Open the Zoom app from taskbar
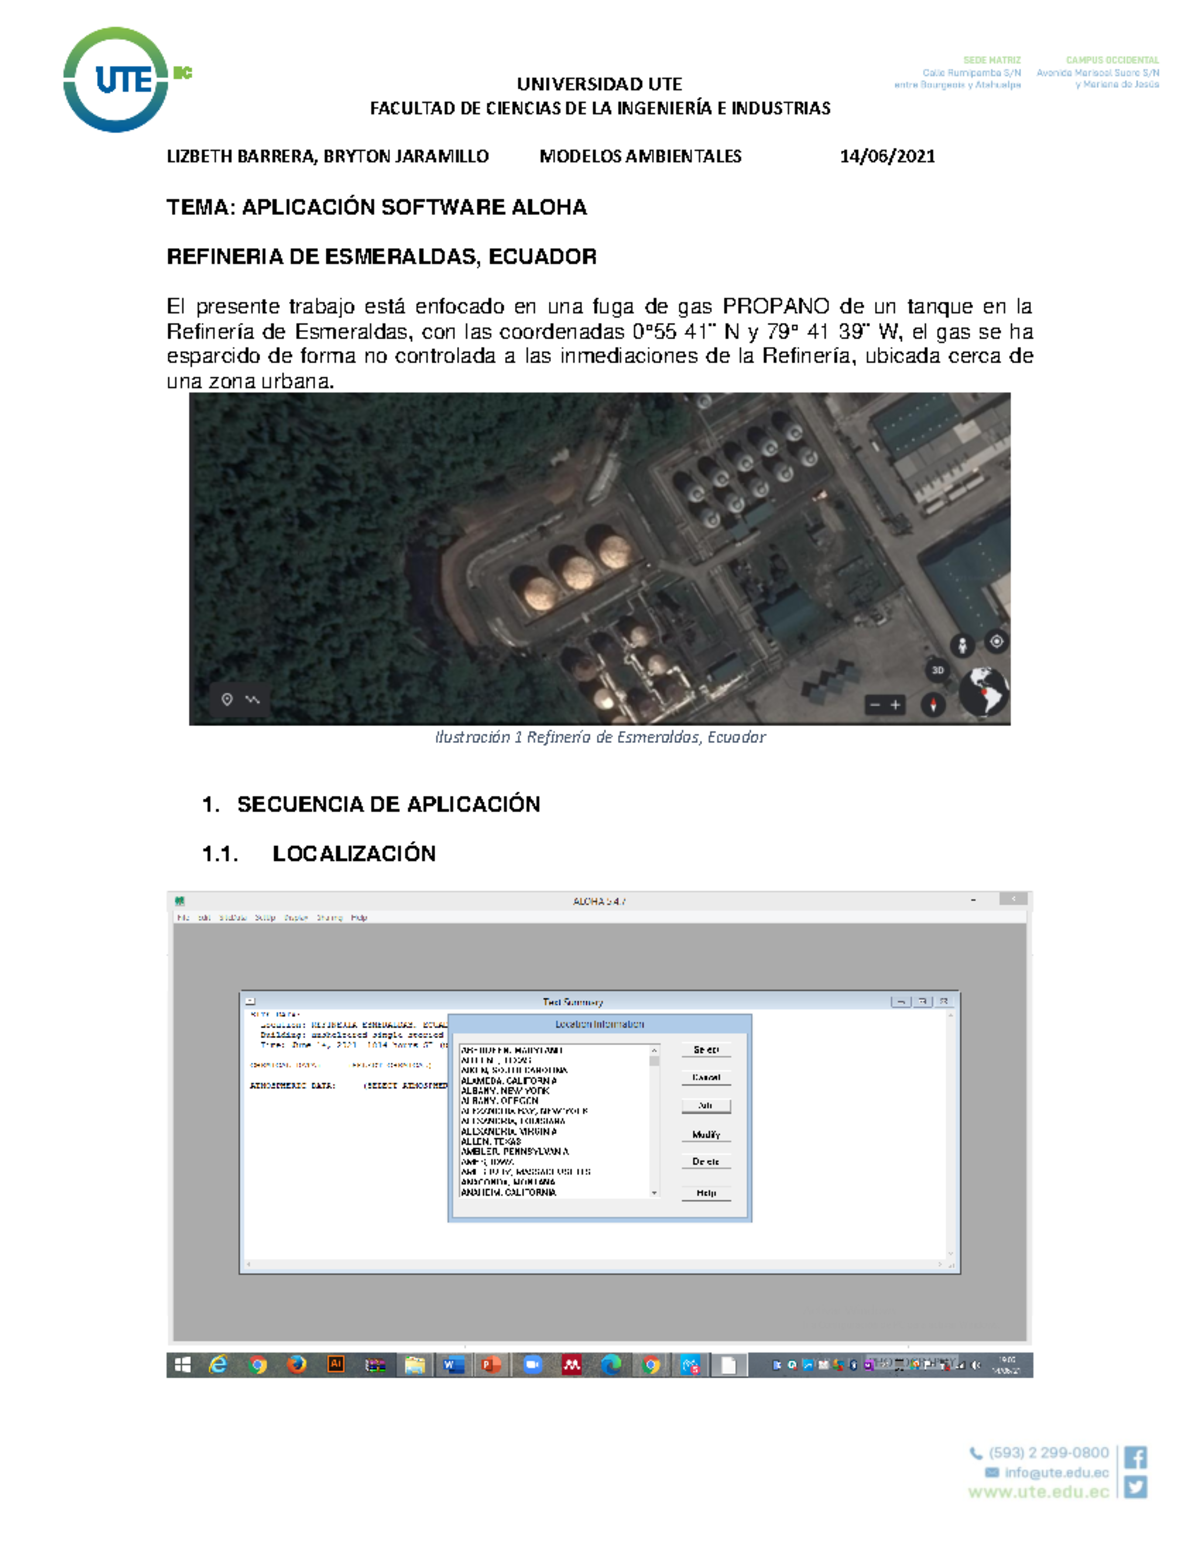 click(x=532, y=1365)
